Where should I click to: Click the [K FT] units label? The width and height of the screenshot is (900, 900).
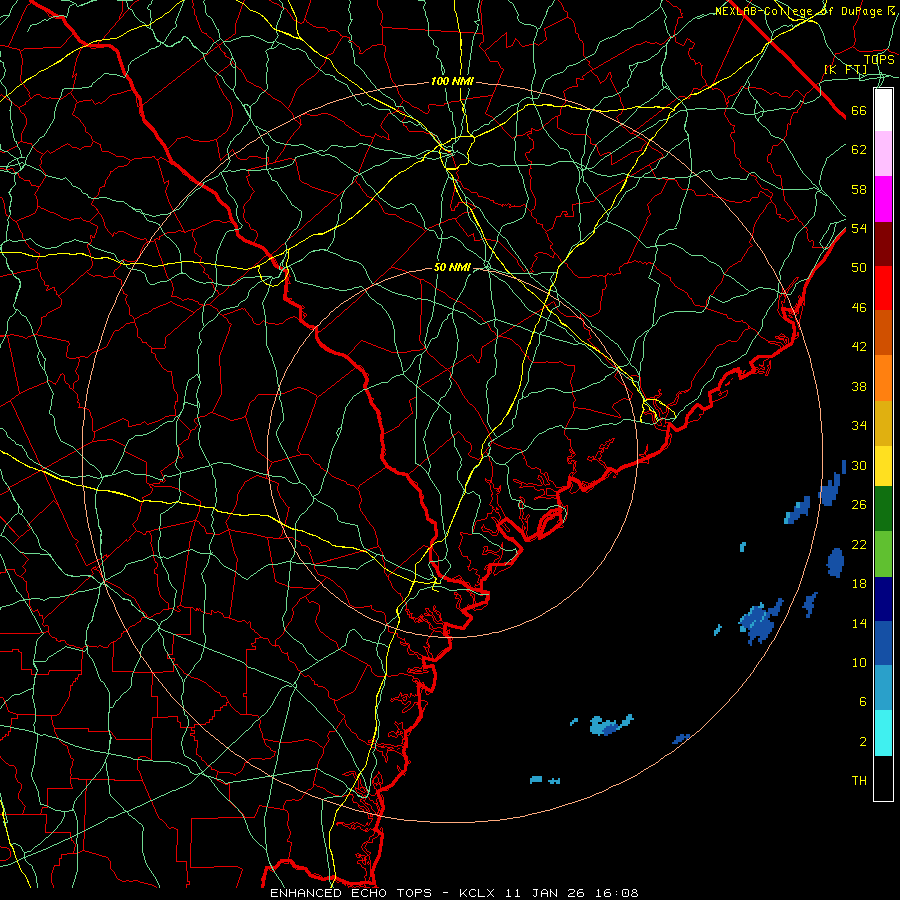click(845, 69)
